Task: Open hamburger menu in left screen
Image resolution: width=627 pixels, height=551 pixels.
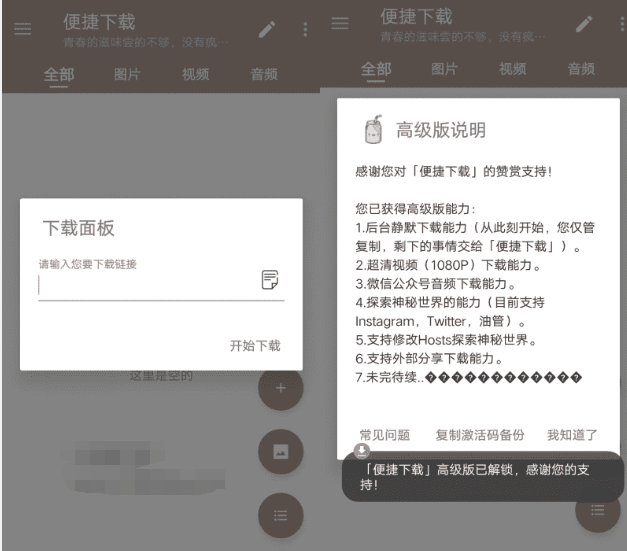Action: (22, 29)
